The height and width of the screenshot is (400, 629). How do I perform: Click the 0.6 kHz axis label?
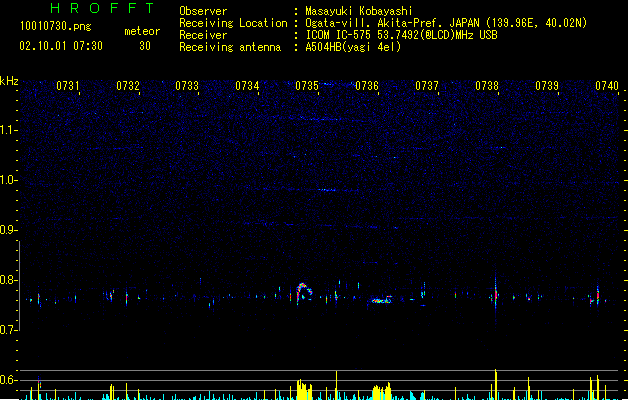(8, 380)
